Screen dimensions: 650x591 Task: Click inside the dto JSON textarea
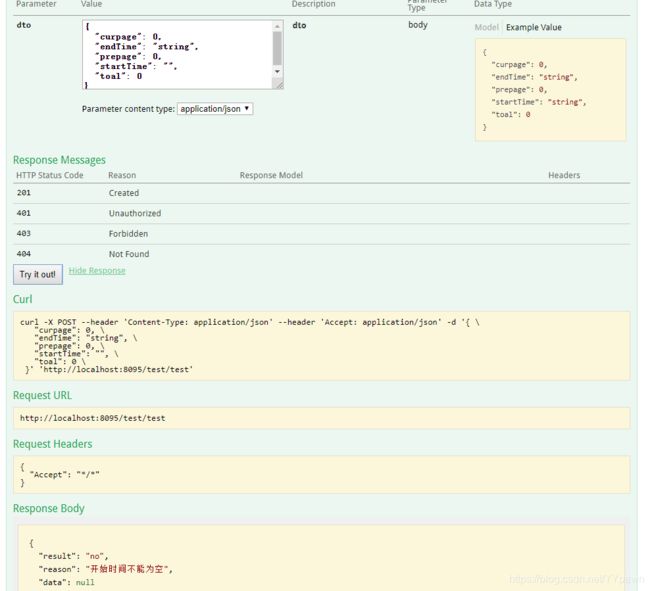pos(177,55)
